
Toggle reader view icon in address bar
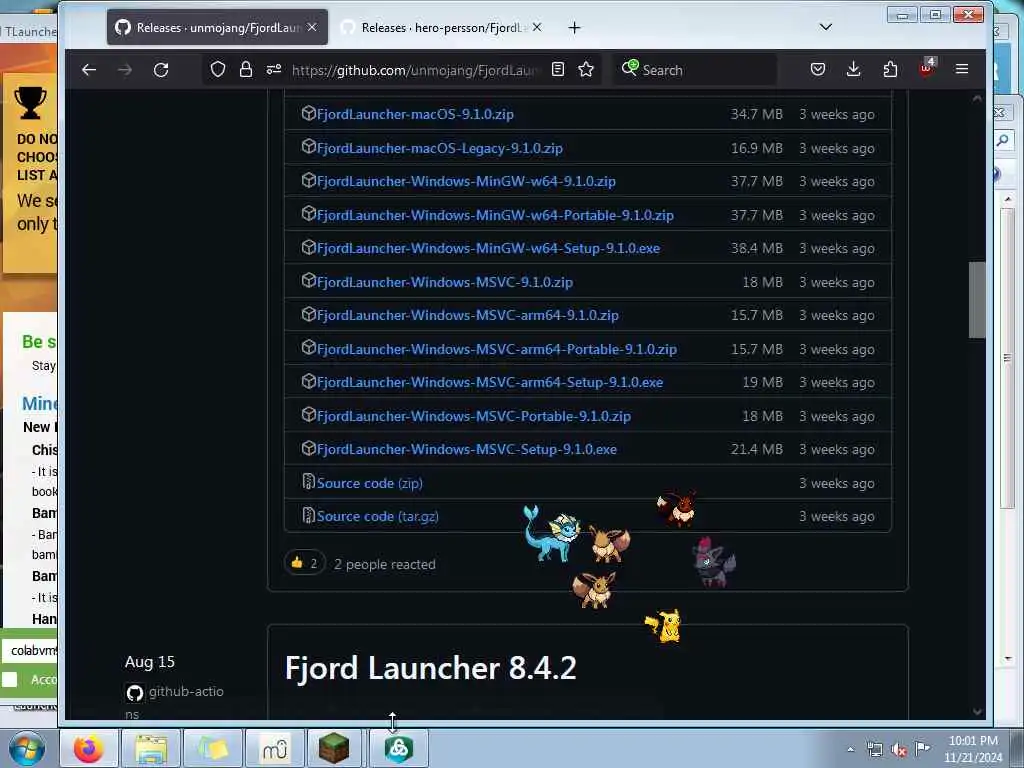(558, 69)
